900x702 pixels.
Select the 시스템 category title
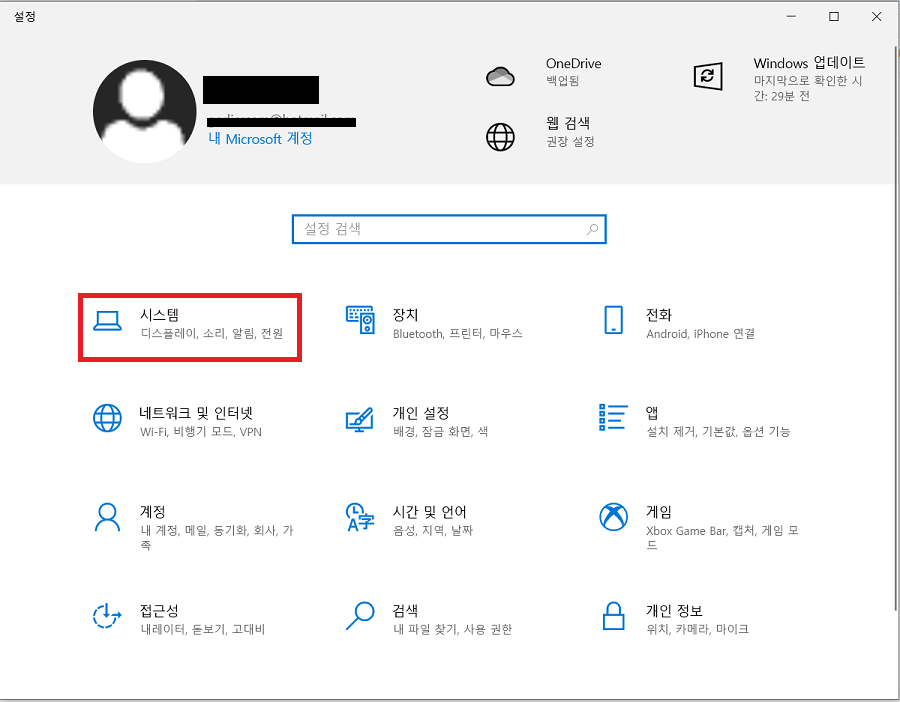159,315
